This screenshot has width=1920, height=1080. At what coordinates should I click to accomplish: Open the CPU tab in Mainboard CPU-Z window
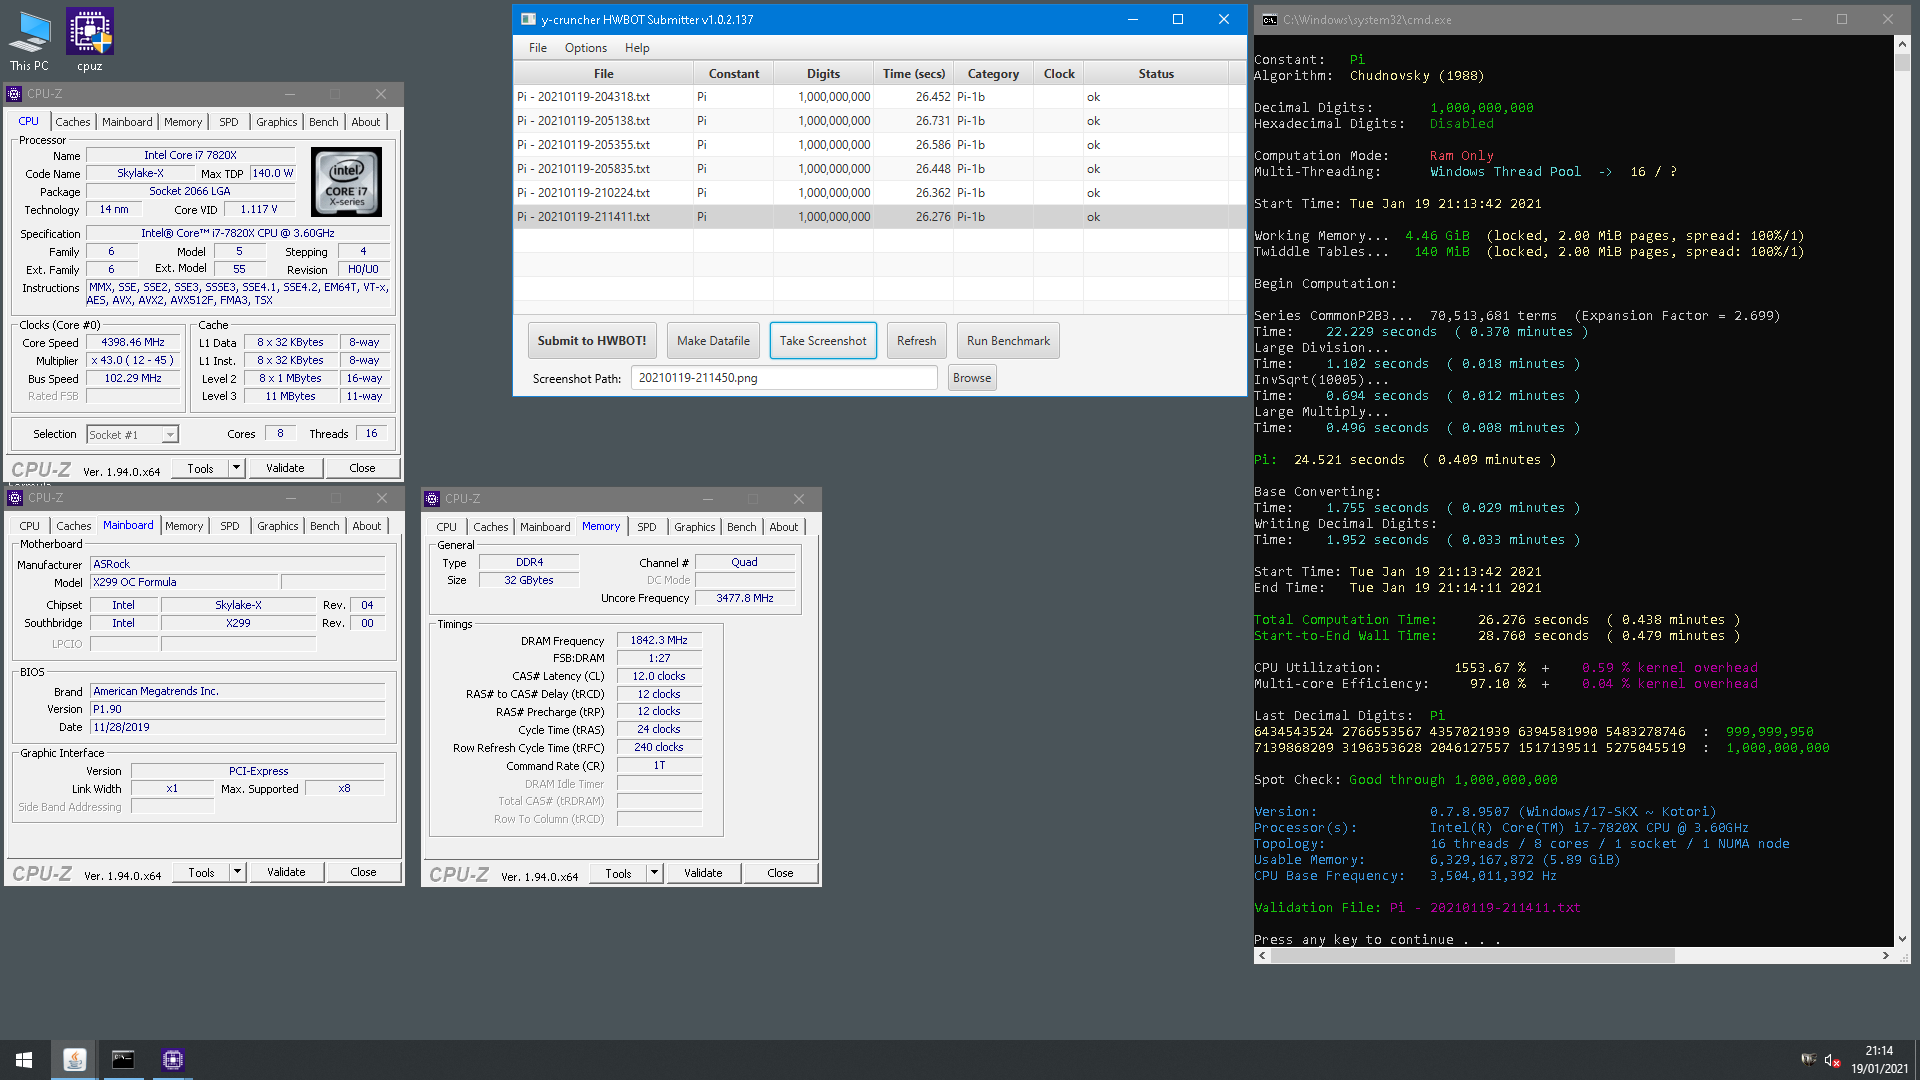click(x=30, y=525)
